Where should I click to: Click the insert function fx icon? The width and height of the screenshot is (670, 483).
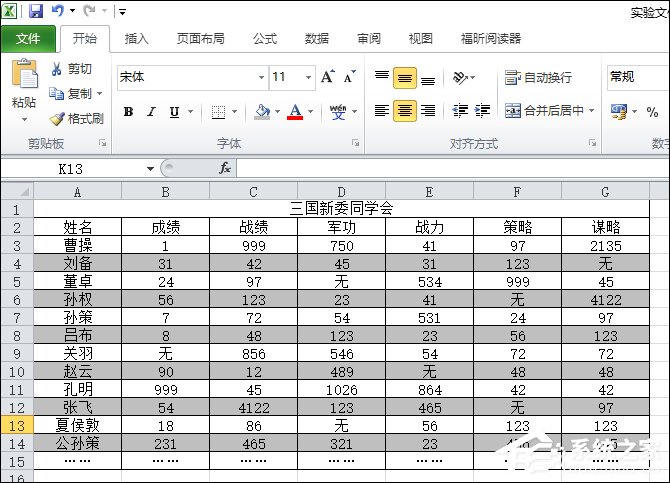pyautogui.click(x=225, y=169)
